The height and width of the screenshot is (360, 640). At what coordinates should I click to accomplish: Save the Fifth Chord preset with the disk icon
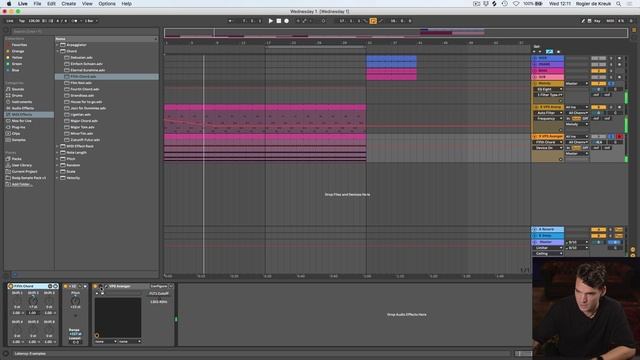[x=56, y=286]
